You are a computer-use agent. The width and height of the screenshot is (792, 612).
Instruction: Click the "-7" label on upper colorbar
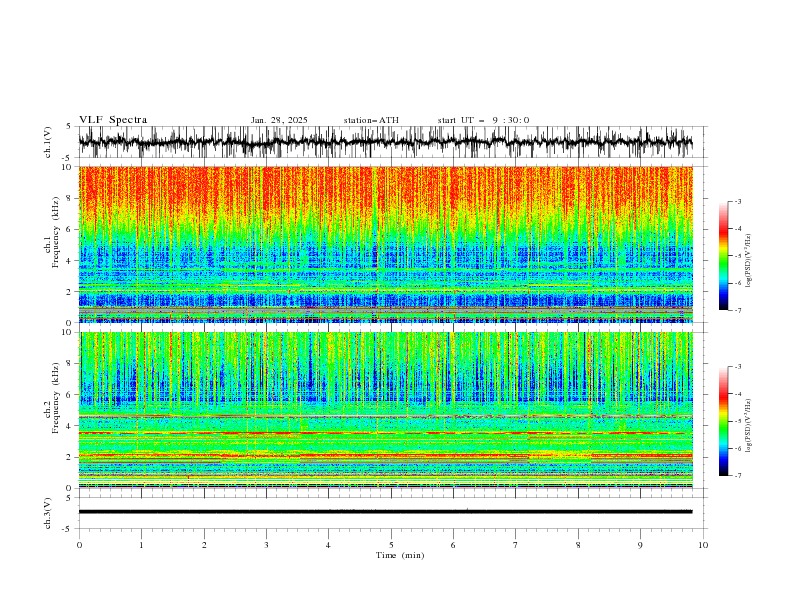pos(738,310)
